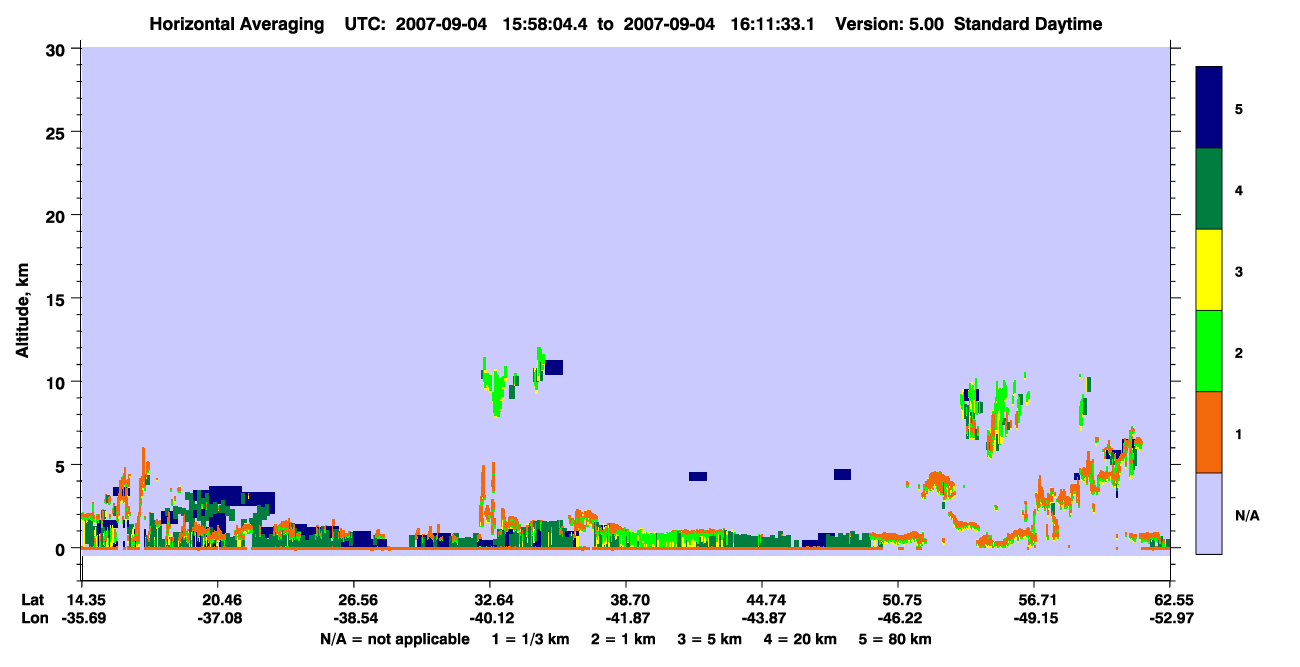This screenshot has width=1300, height=667.
Task: Click the lavender N/A colorbar segment
Action: [1209, 513]
